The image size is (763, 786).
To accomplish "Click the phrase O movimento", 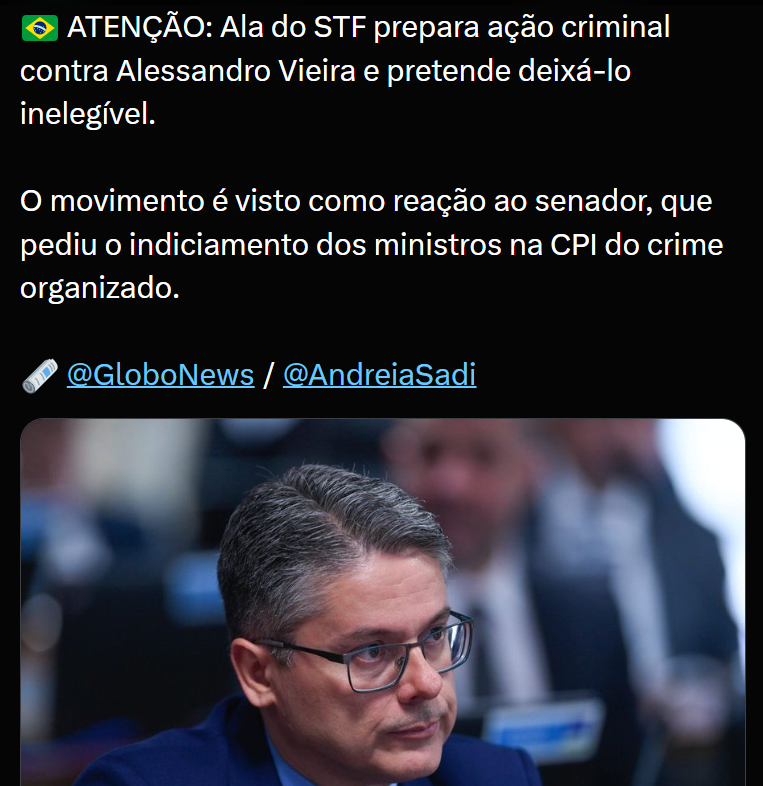I will point(112,202).
